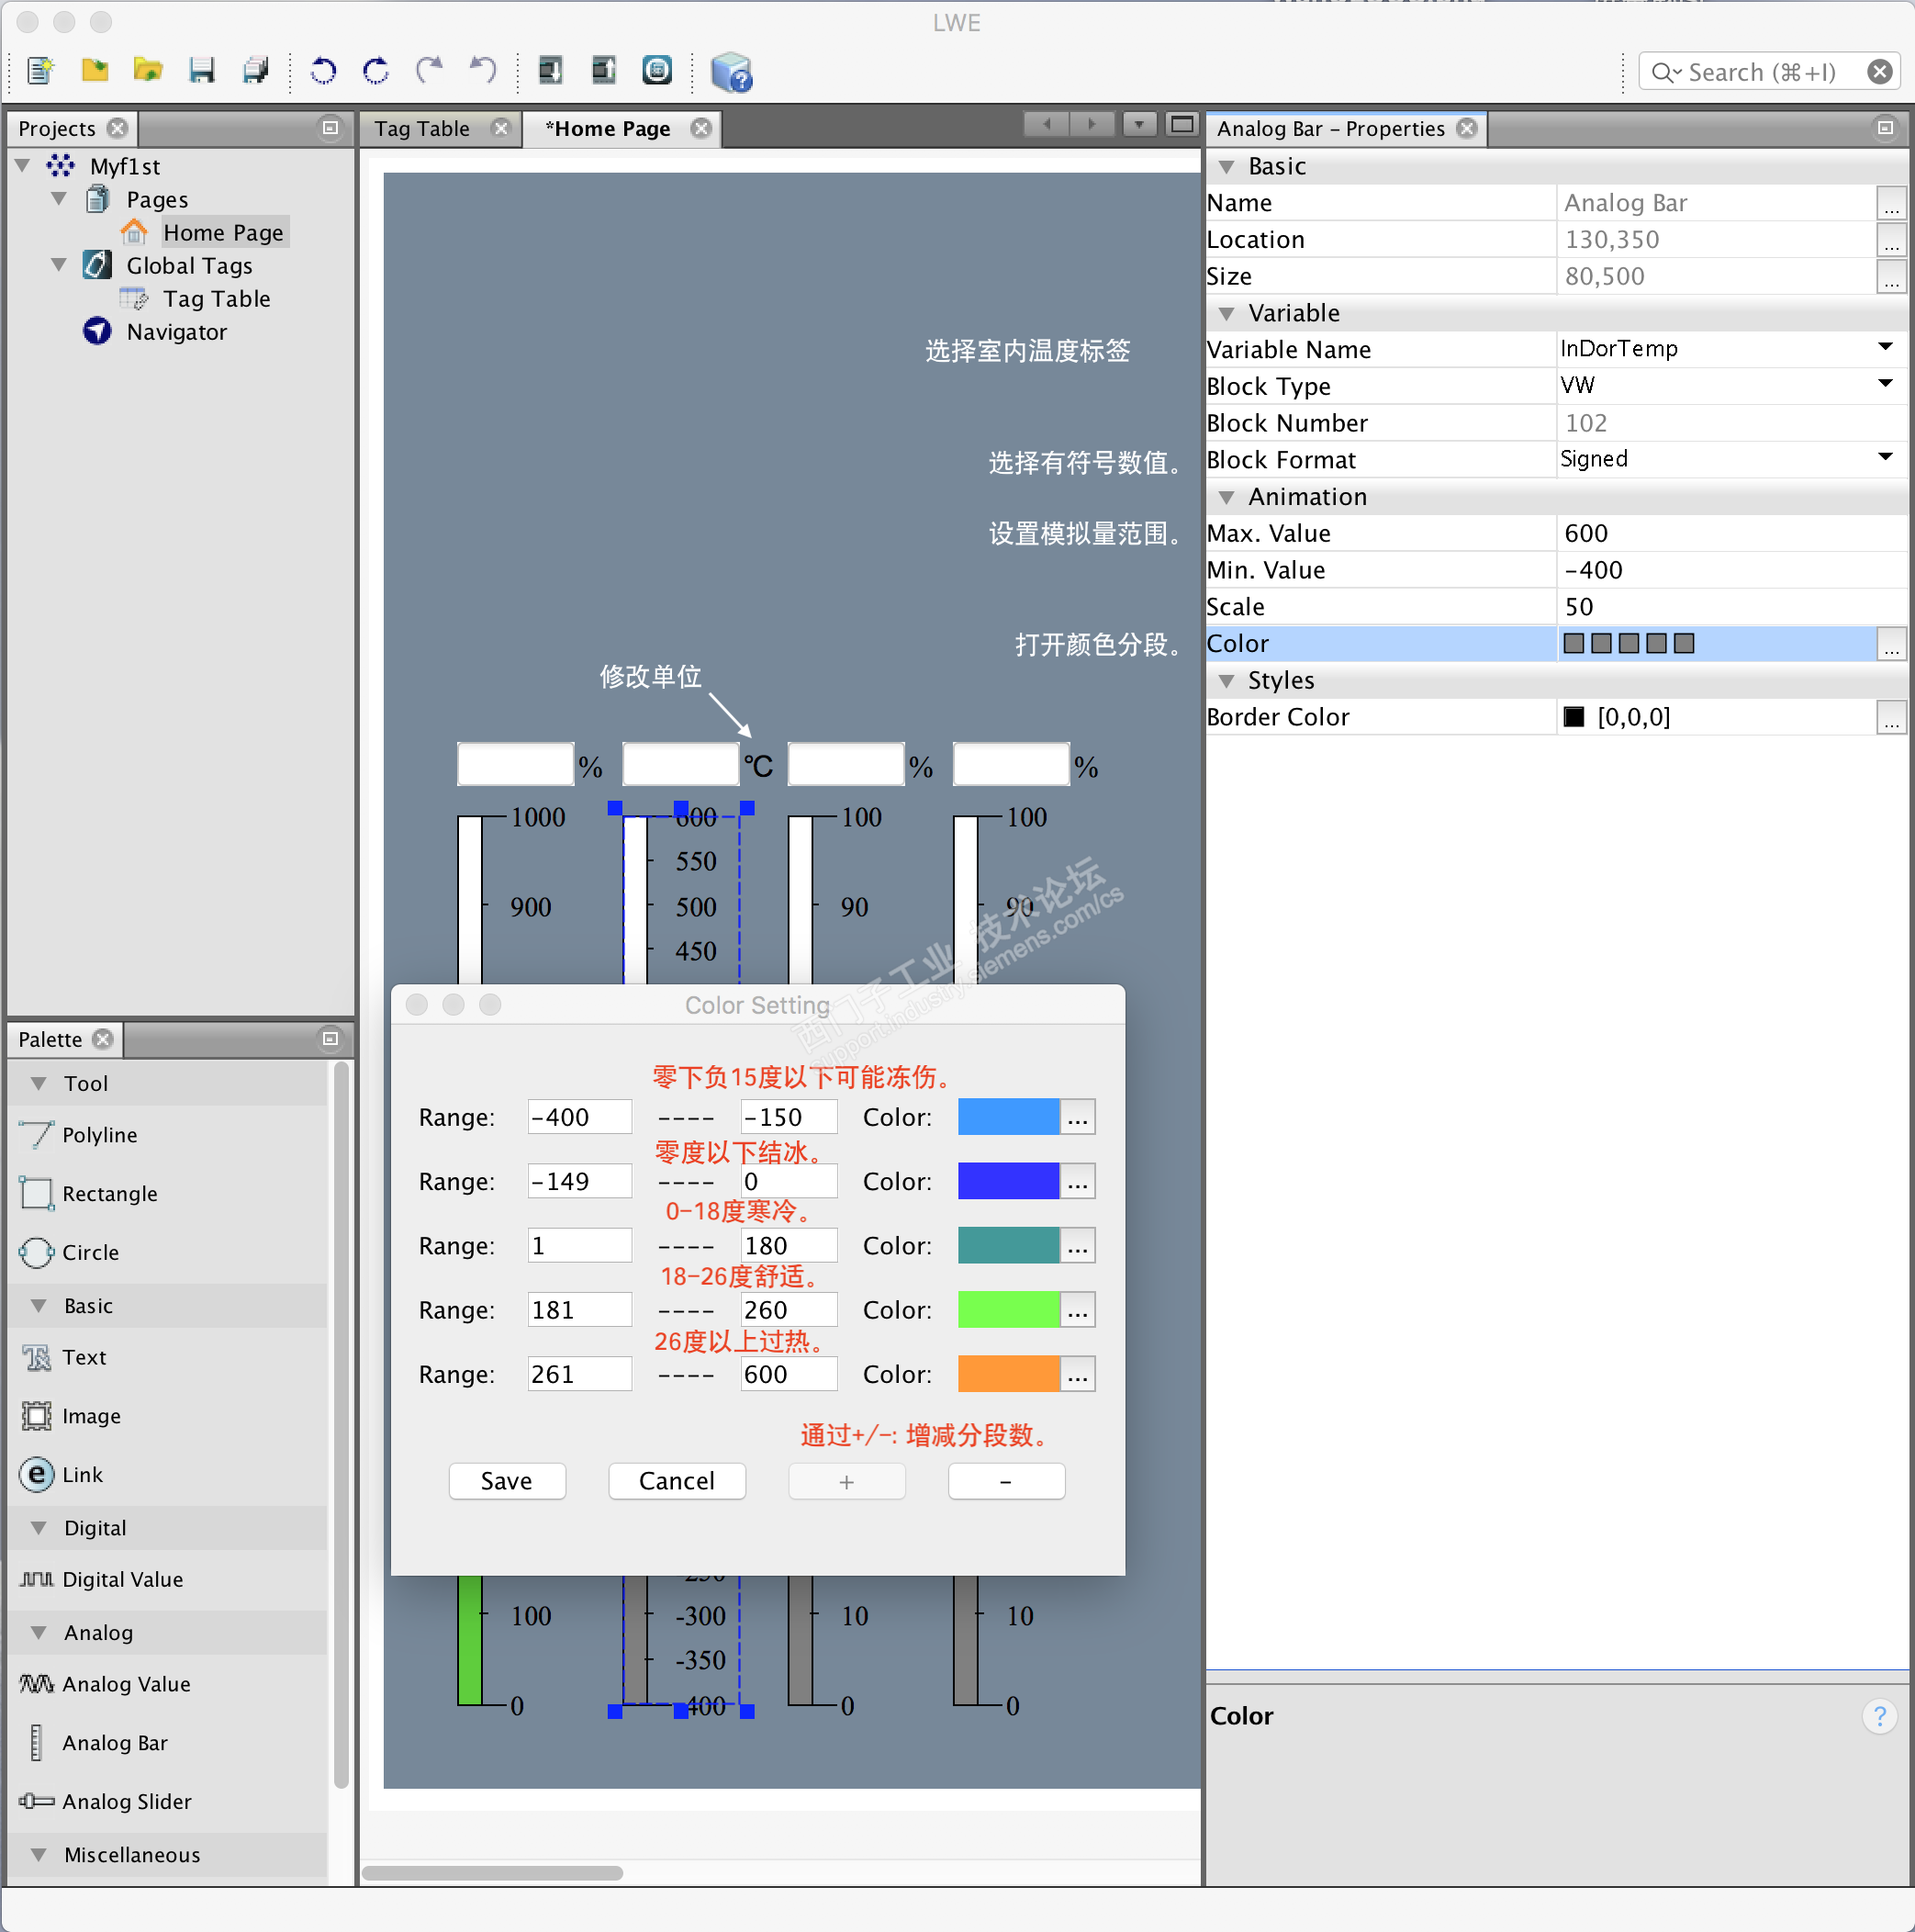
Task: Select the Analog Slider palette tool
Action: click(126, 1801)
